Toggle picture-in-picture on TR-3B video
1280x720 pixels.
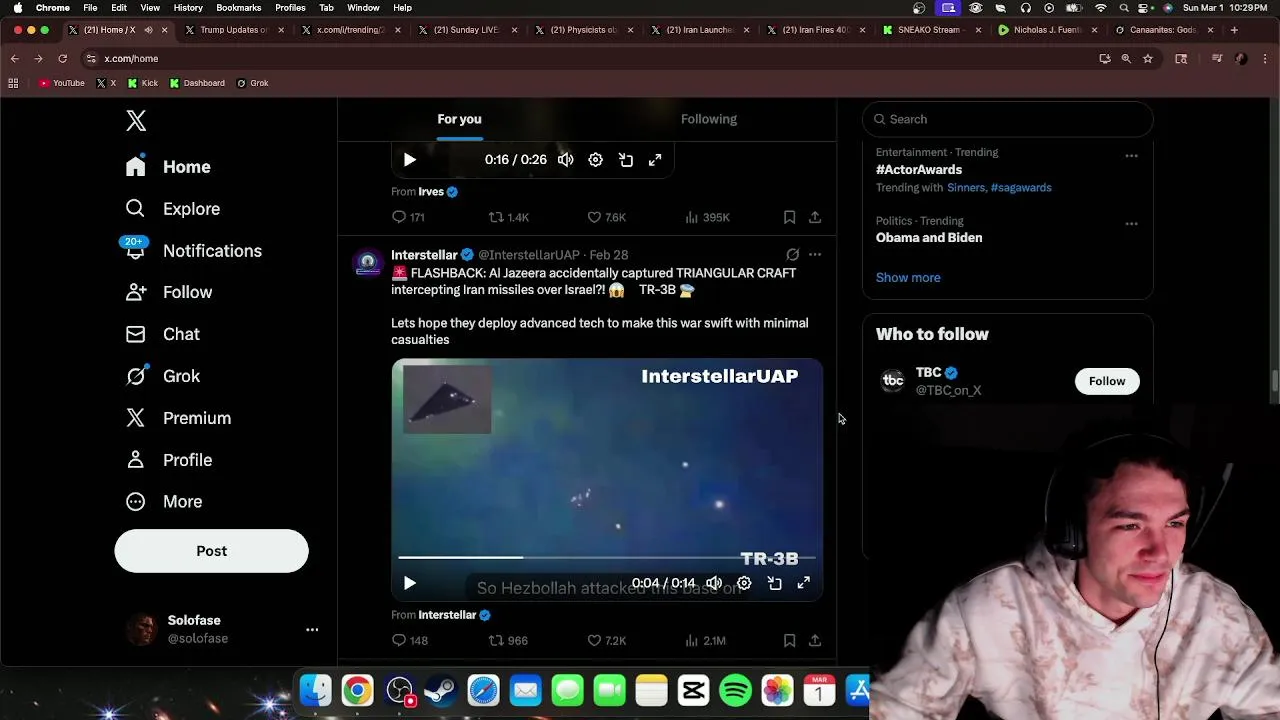coord(774,583)
